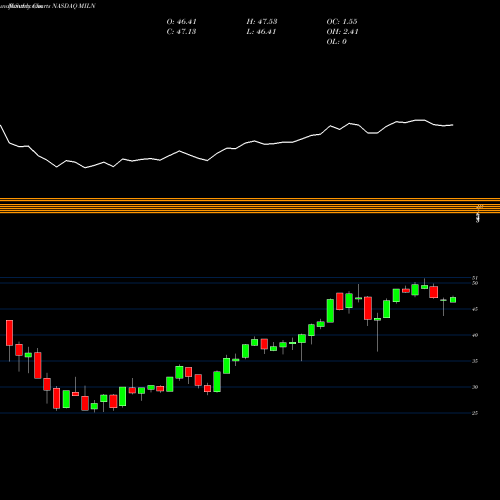Click the OC: 1.55 reading
This screenshot has width=500, height=500.
click(x=342, y=22)
